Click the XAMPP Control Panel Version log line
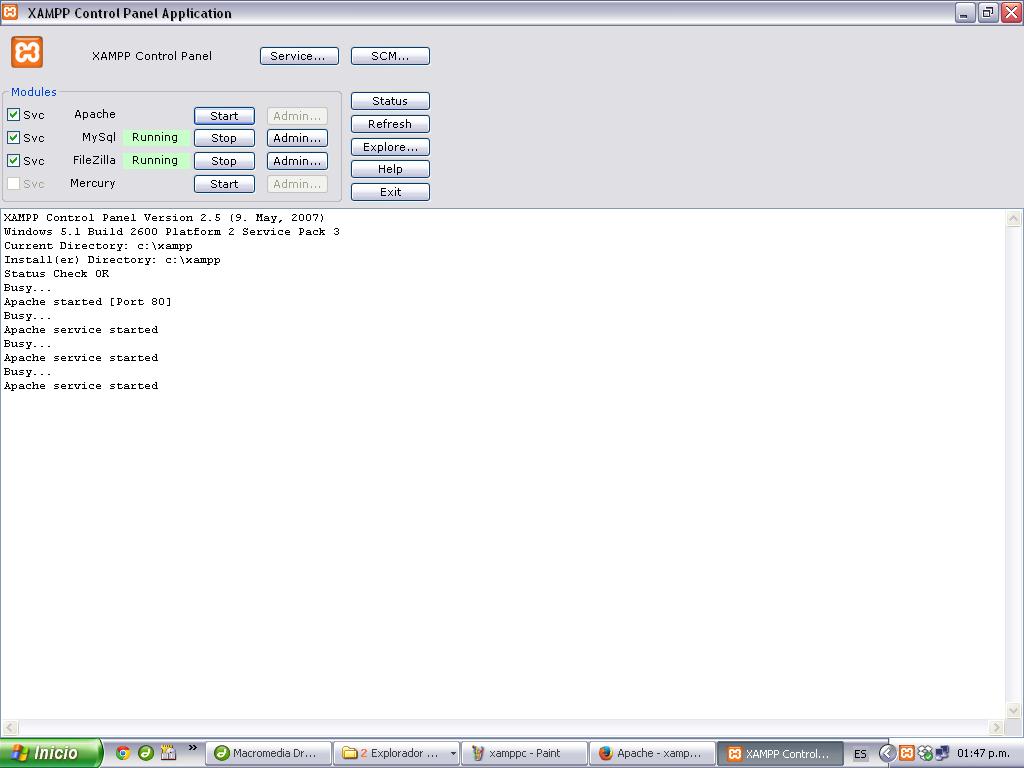 [164, 217]
